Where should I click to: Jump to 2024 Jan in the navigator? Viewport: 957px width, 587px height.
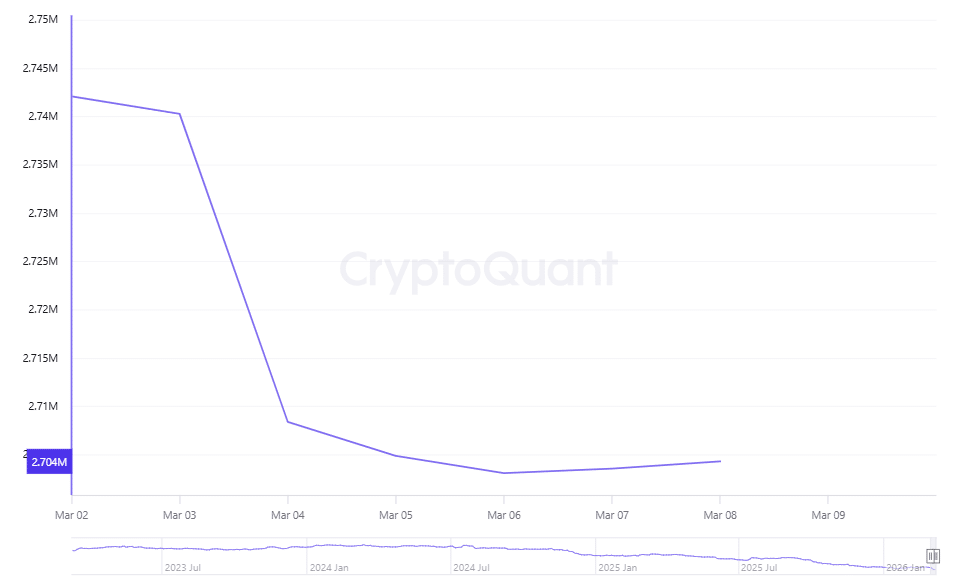328,567
